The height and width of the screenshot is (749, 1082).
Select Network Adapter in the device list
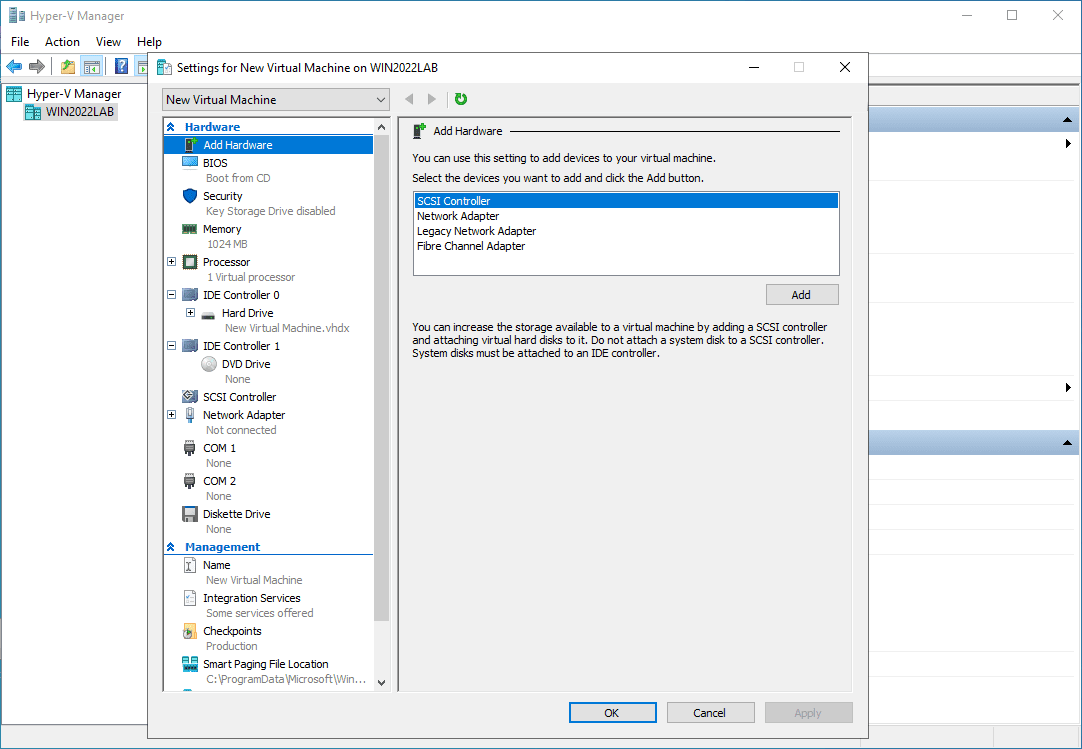coord(626,216)
